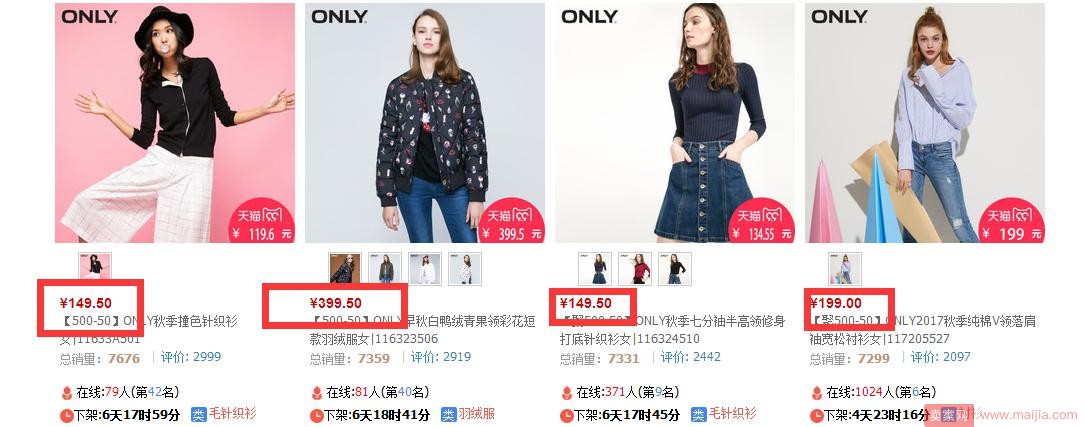Click the ¥399.50 price of the down jacket
Viewport: 1084px width, 427px height.
click(335, 303)
